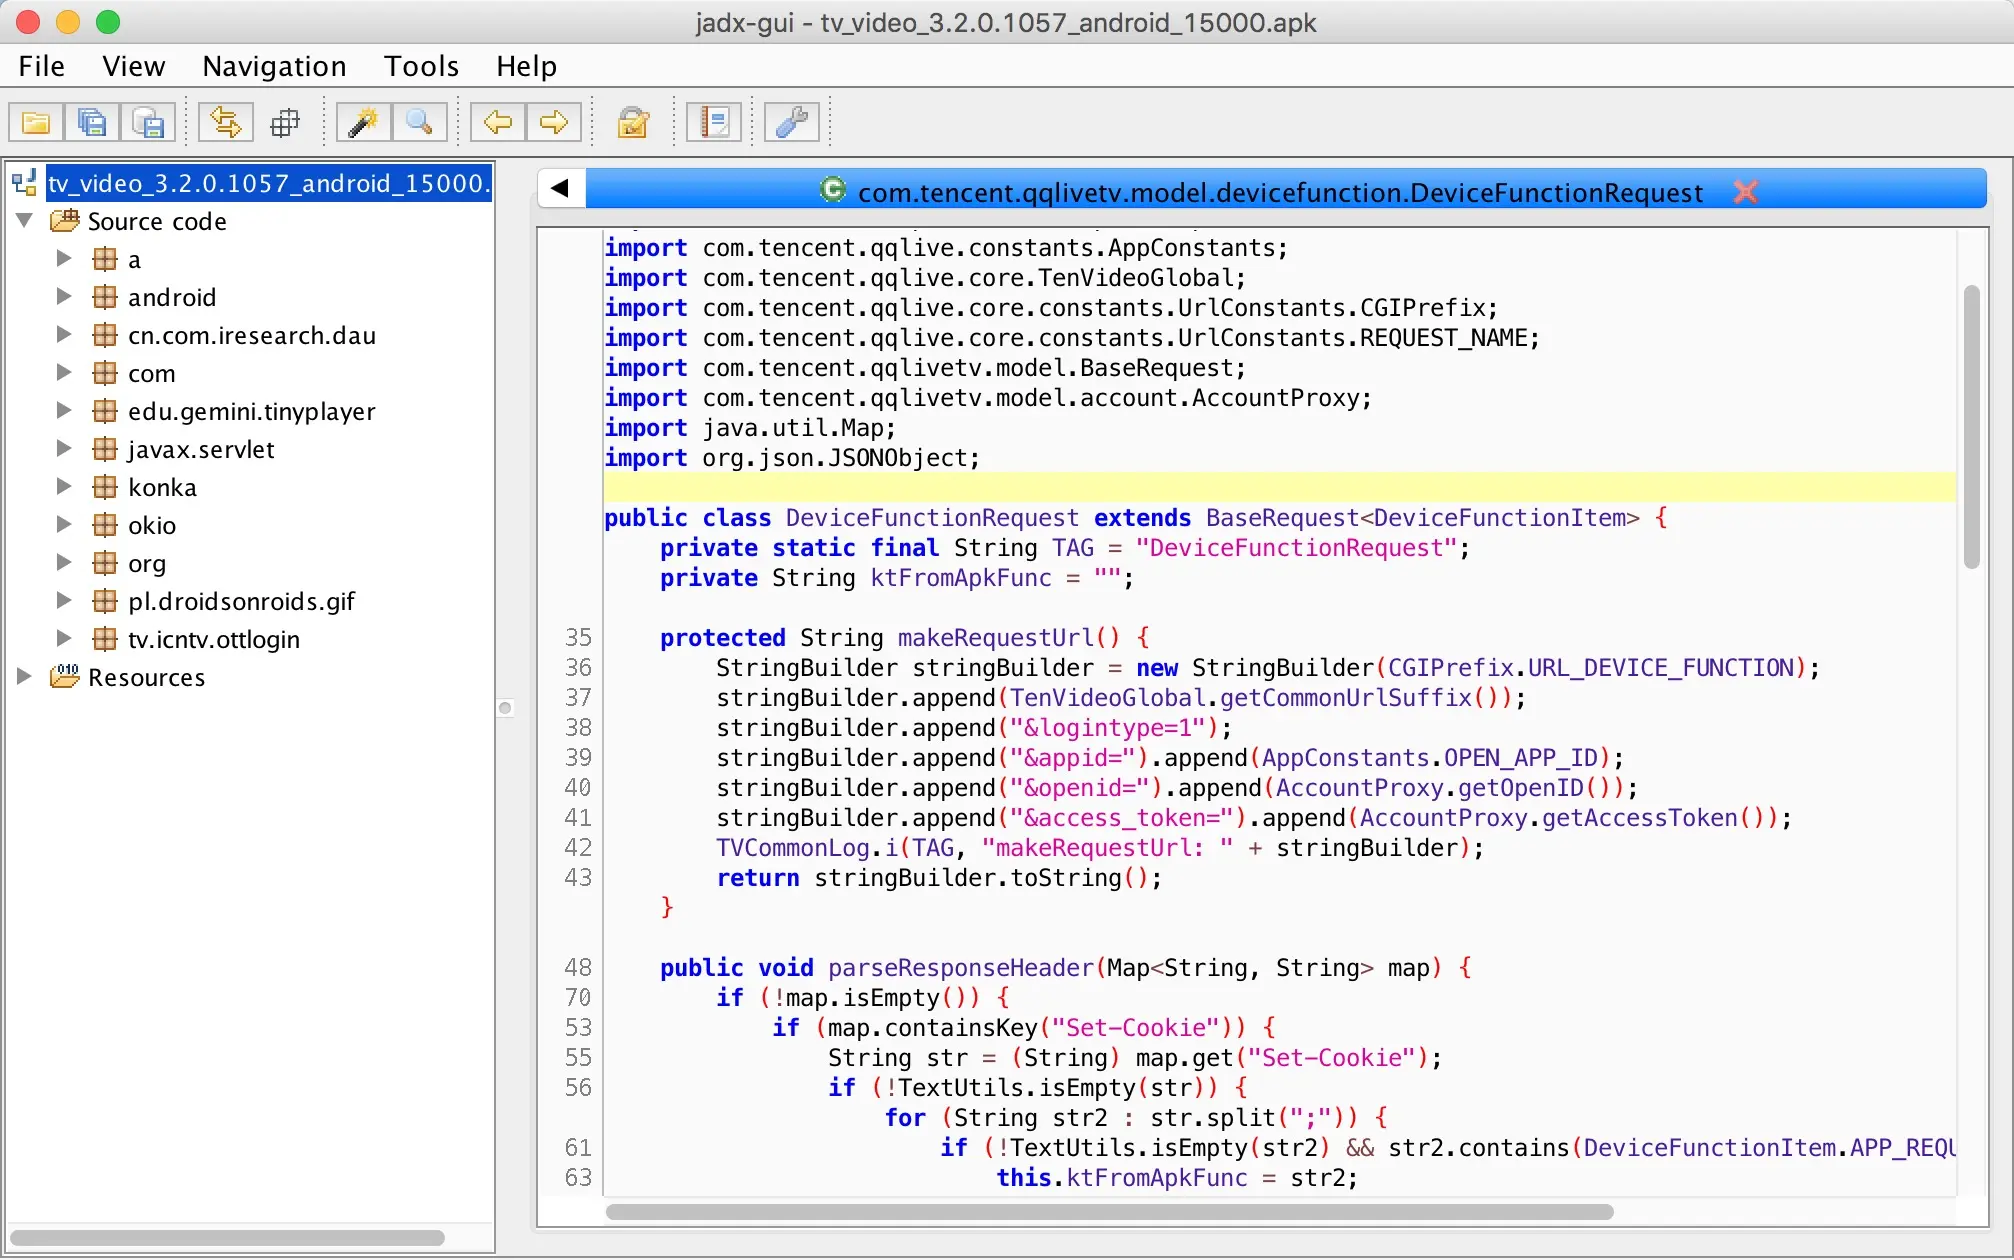Click the magnifier class search icon
Screen dimensions: 2014x1260
point(419,123)
